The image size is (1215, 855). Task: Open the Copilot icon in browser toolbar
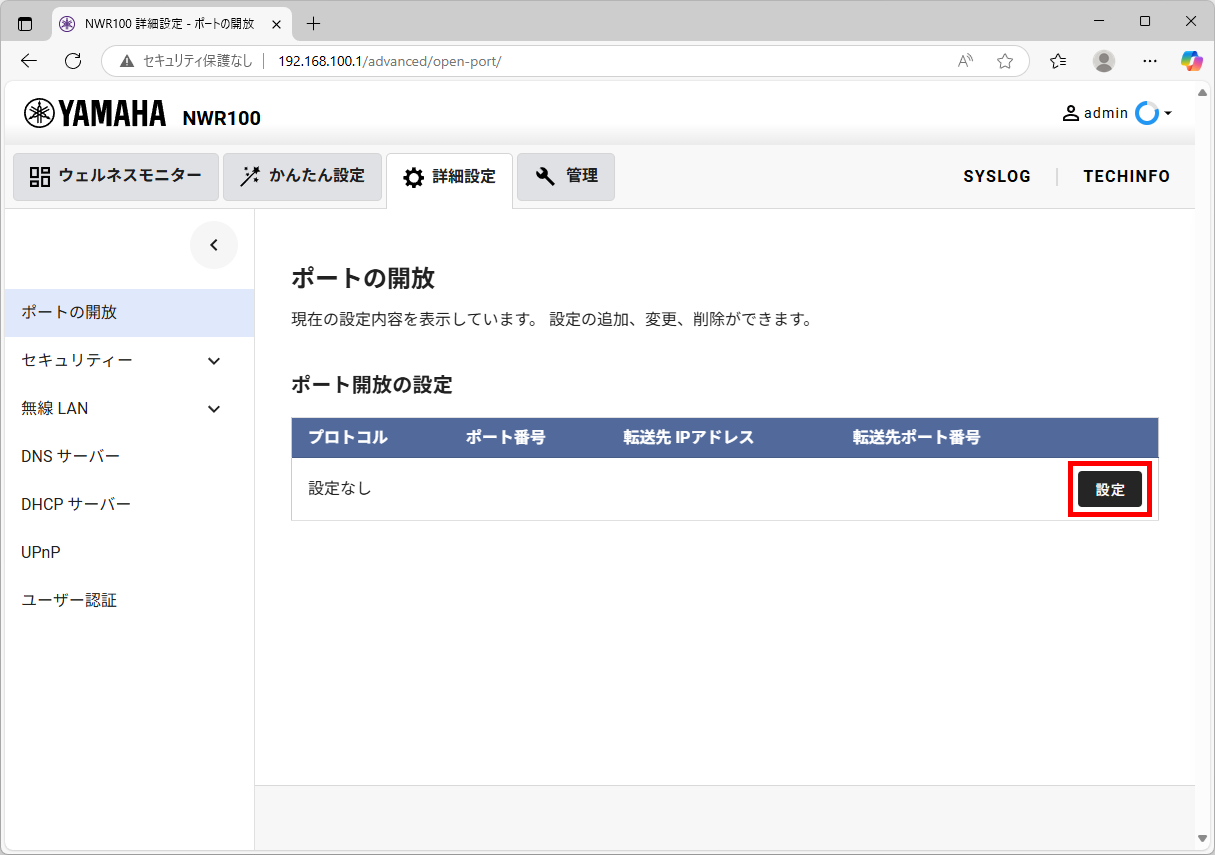pos(1191,61)
